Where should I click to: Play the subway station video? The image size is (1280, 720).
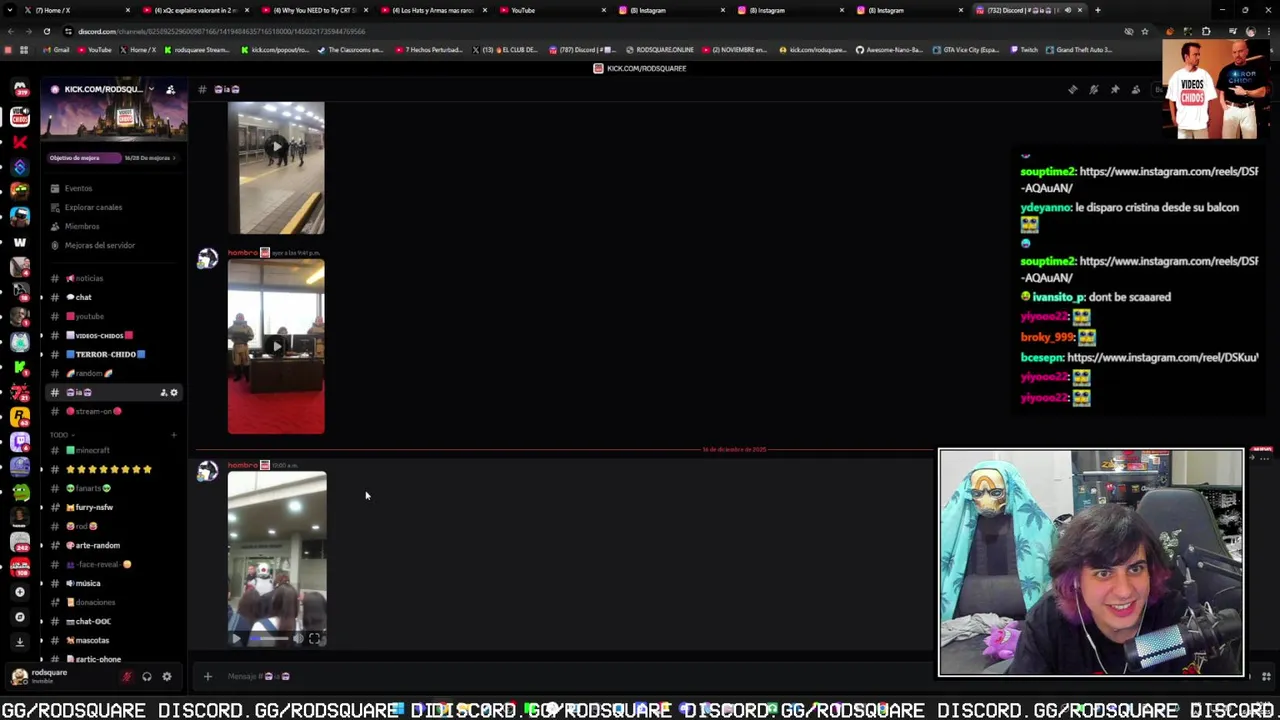pos(276,147)
